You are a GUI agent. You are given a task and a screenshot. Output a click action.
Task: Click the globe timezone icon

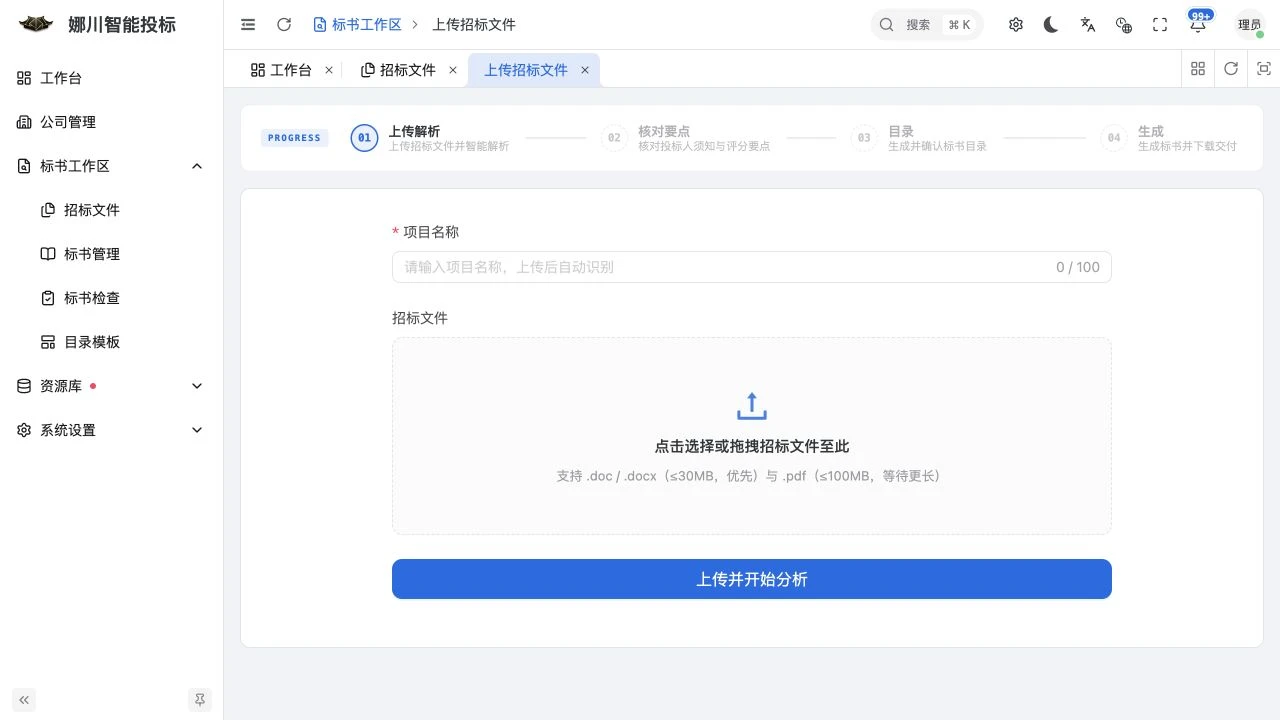tap(1124, 25)
